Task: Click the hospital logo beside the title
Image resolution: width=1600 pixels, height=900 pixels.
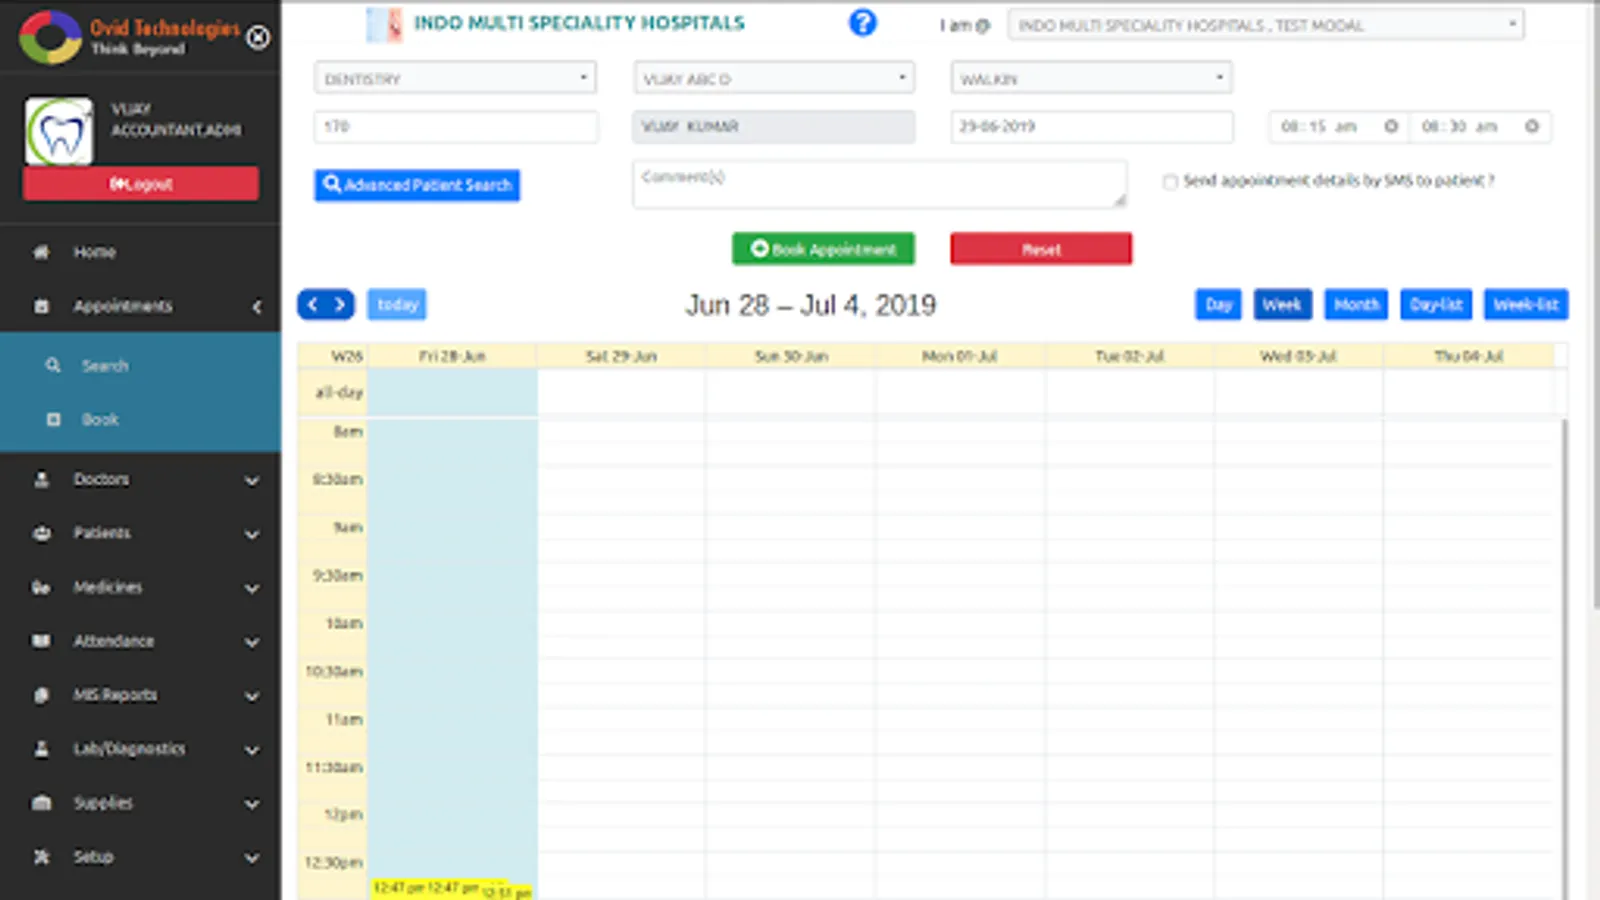Action: coord(384,24)
